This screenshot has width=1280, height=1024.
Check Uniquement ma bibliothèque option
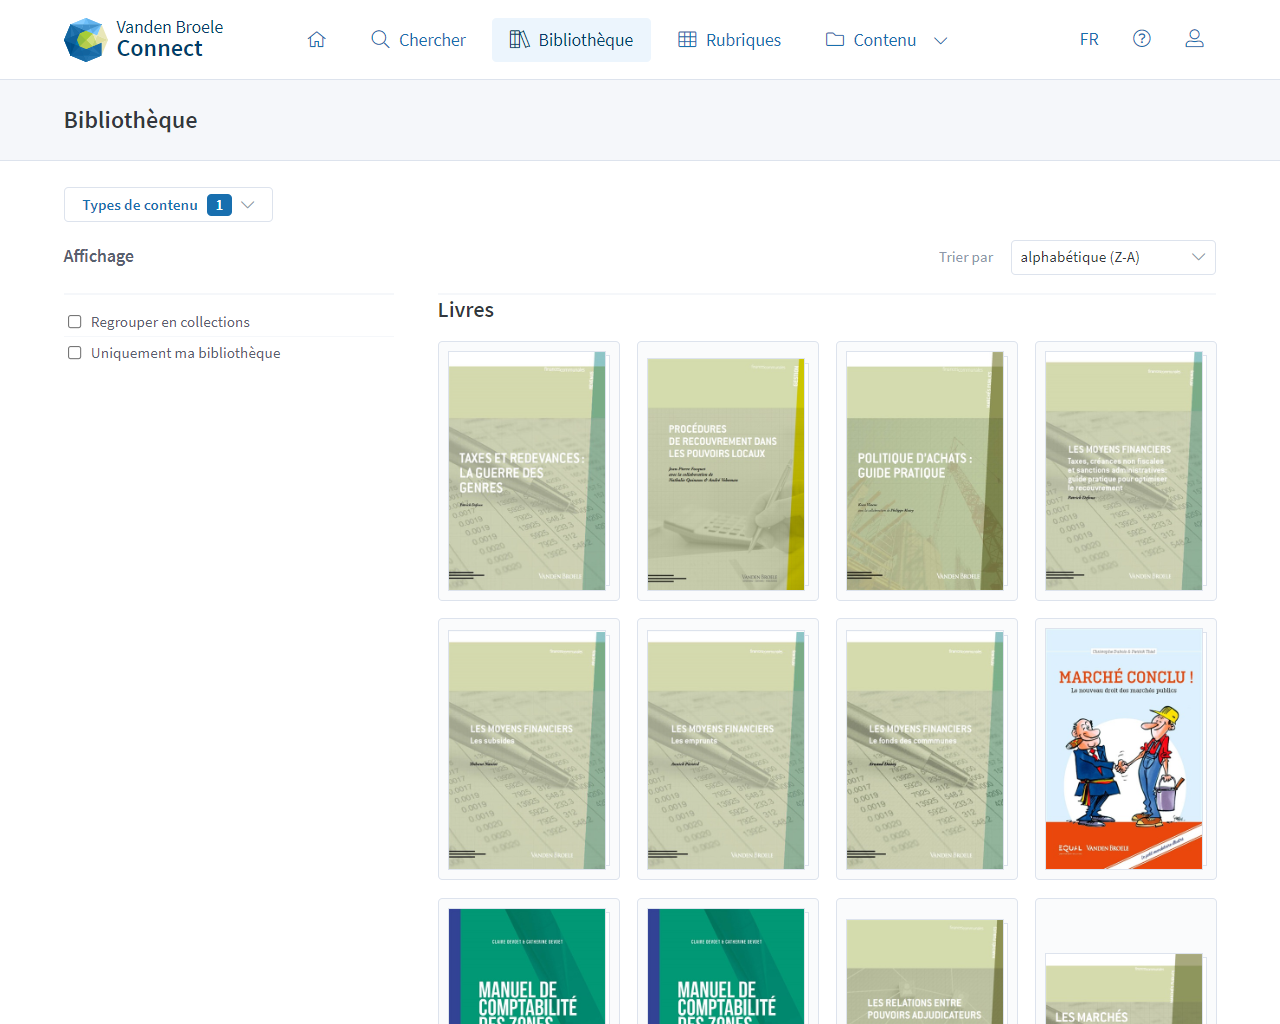[75, 353]
